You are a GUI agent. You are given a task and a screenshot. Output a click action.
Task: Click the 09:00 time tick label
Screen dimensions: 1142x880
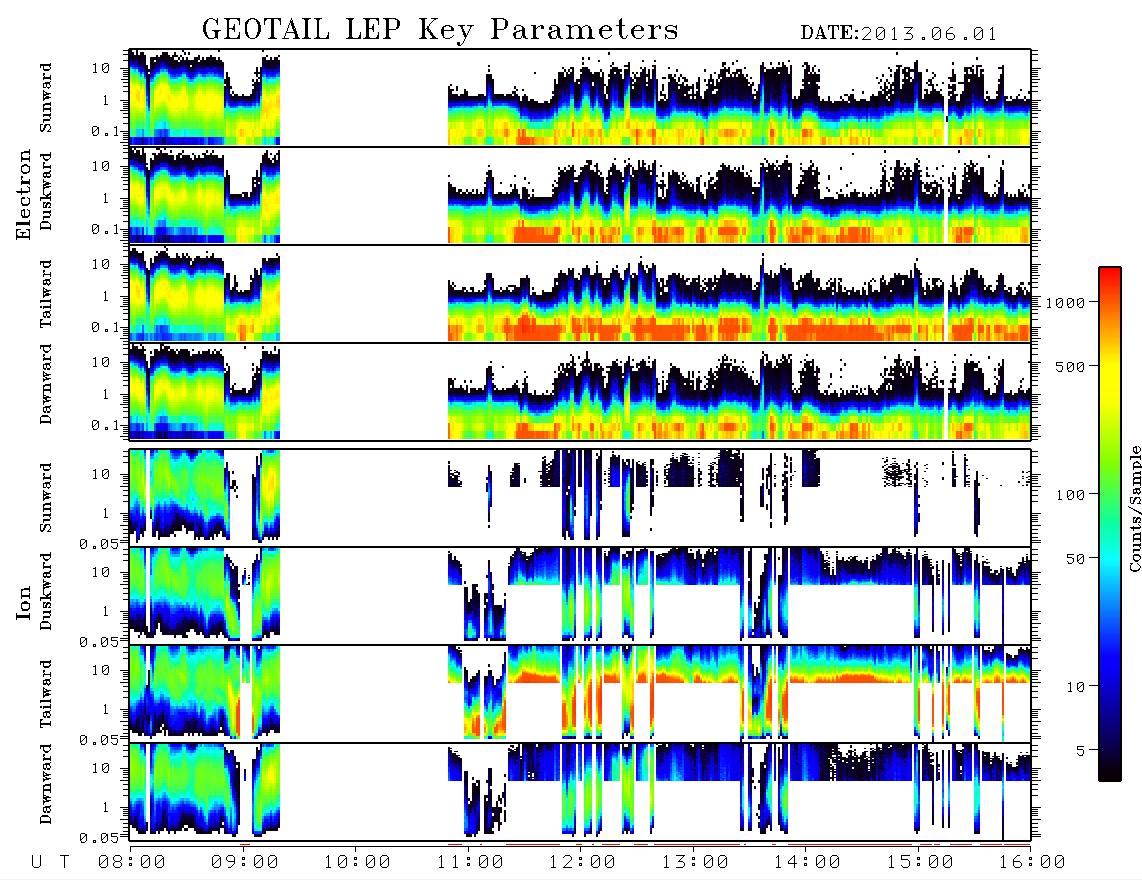pyautogui.click(x=245, y=863)
